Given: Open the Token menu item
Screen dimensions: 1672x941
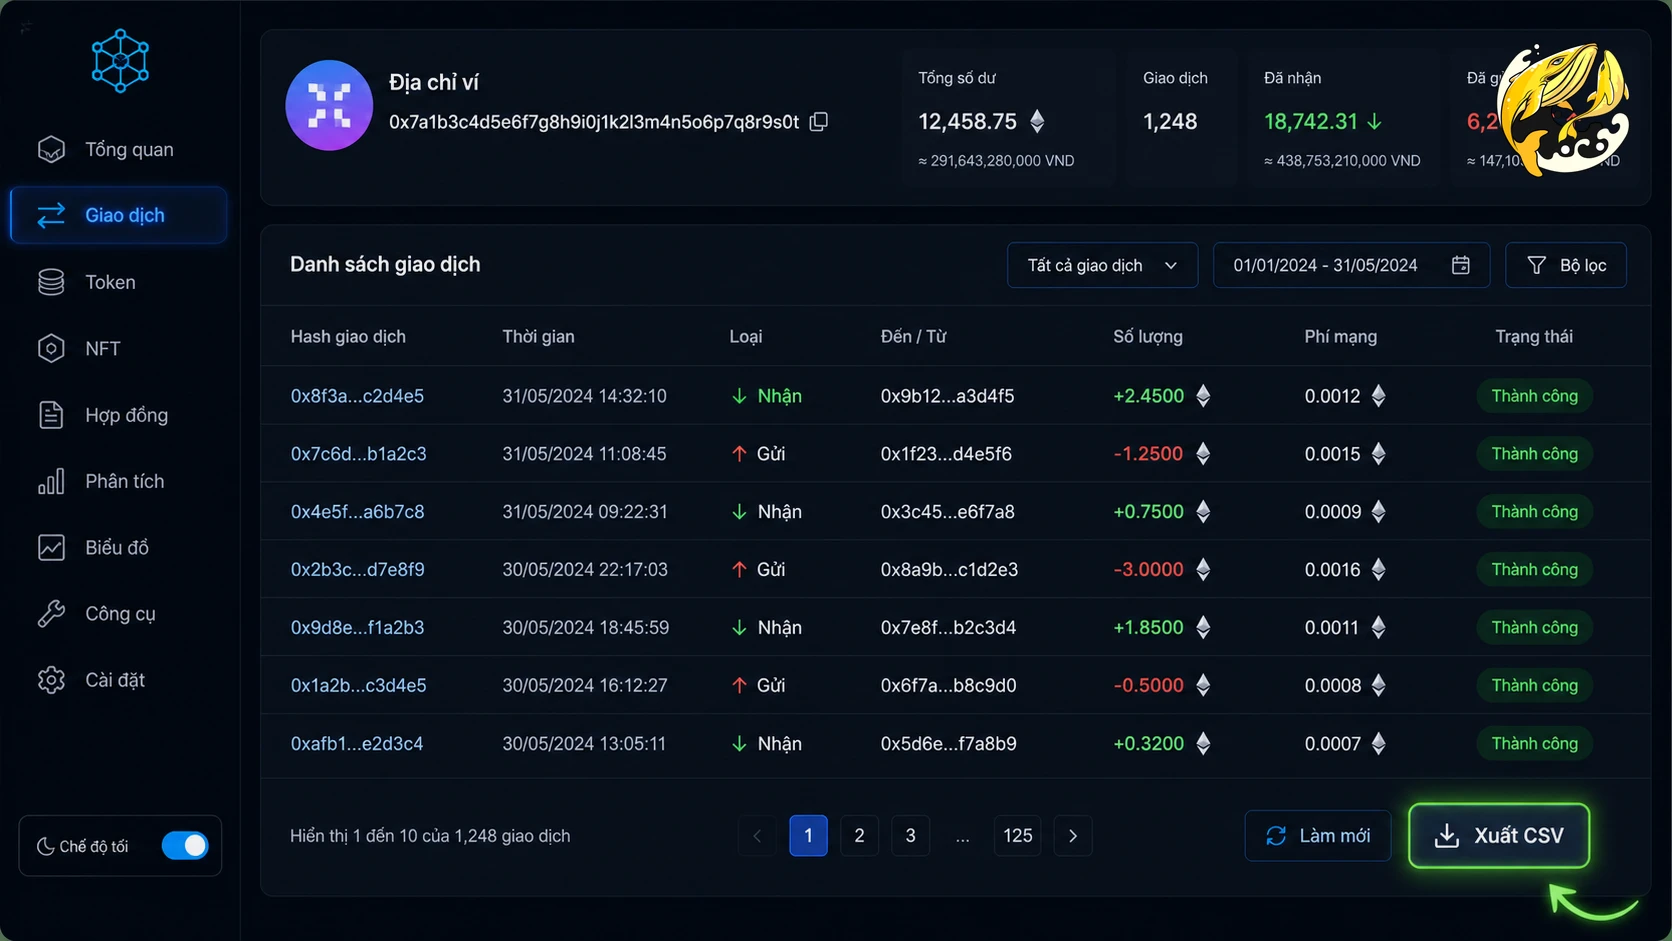Looking at the screenshot, I should 119,282.
